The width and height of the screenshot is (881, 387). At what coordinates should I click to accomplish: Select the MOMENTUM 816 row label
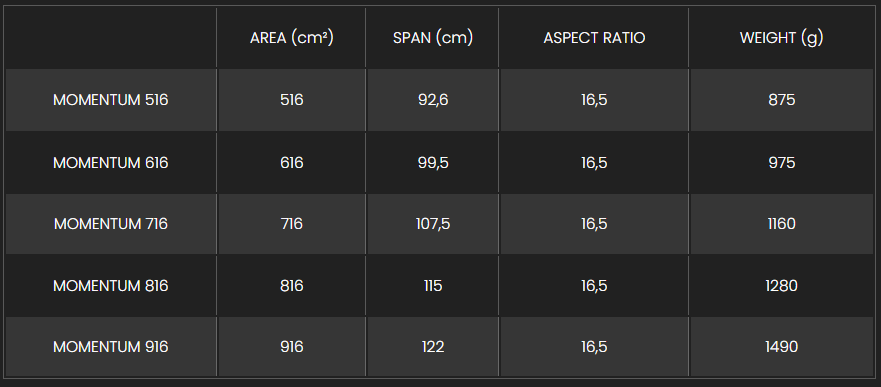(111, 286)
